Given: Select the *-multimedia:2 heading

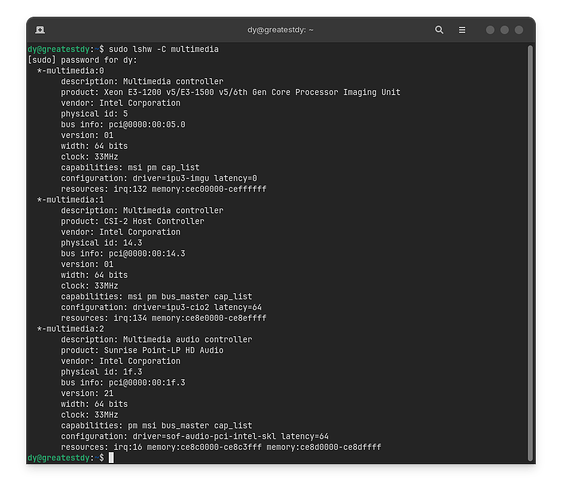Looking at the screenshot, I should [70, 329].
